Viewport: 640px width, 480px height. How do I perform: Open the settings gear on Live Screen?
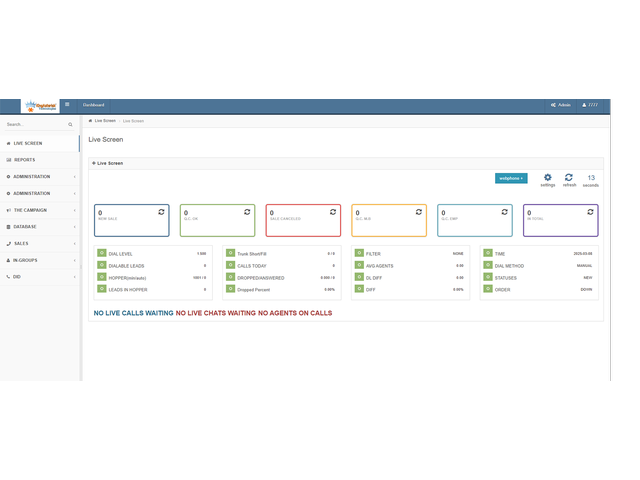(x=547, y=178)
